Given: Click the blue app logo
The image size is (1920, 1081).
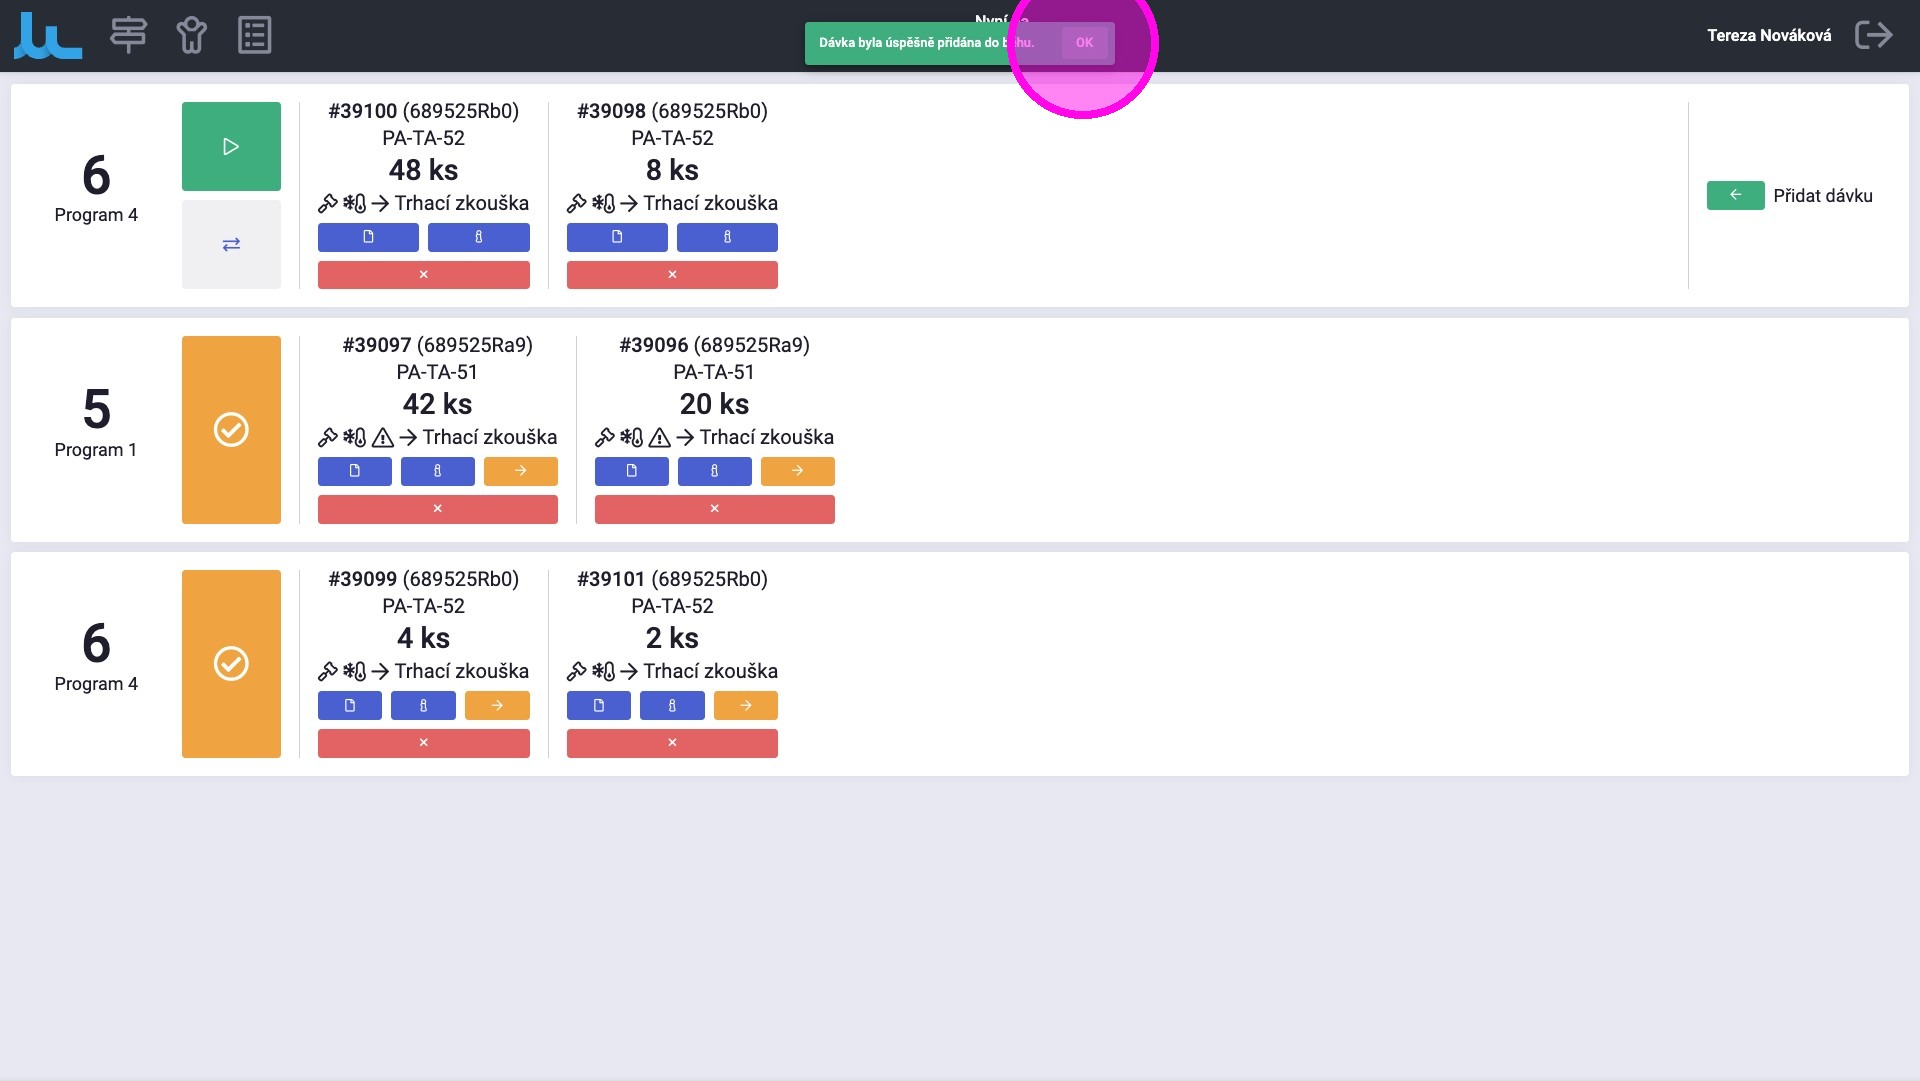Looking at the screenshot, I should click(x=48, y=35).
